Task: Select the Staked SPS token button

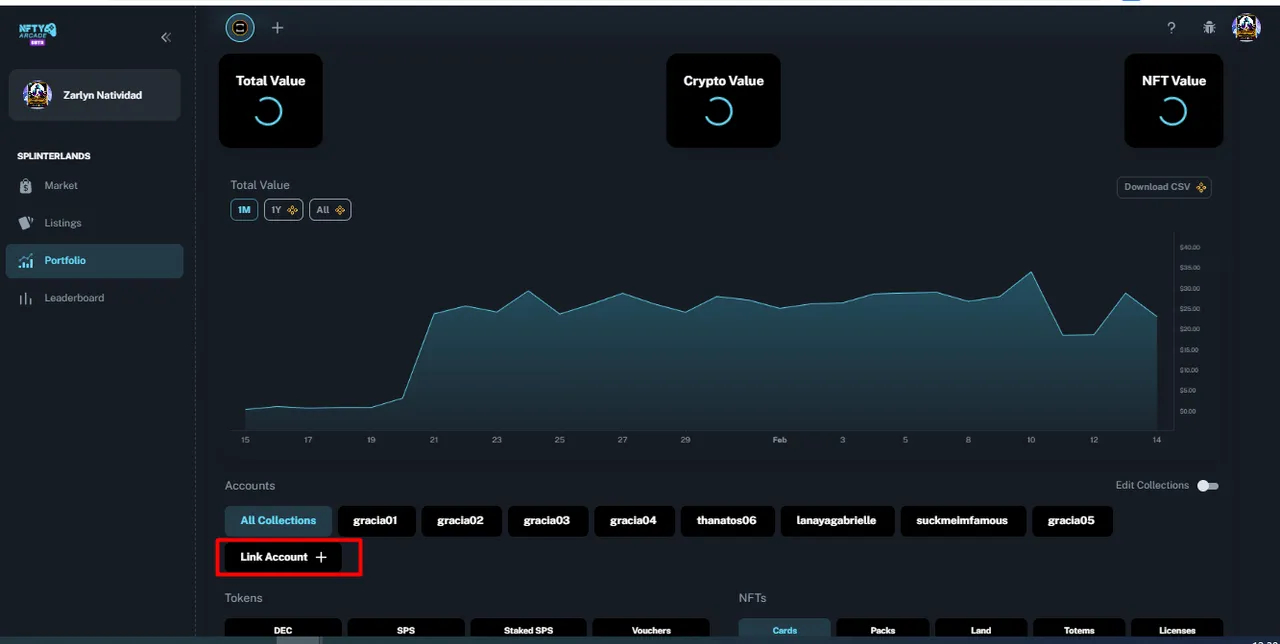Action: 528,629
